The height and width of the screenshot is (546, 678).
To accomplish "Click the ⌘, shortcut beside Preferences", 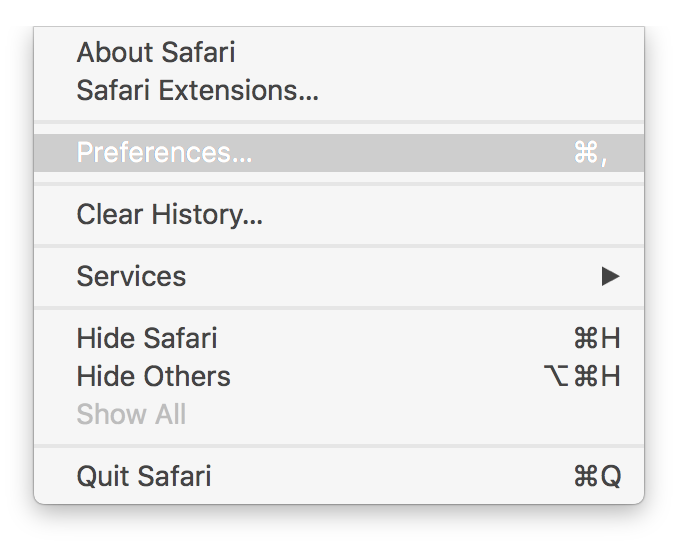I will [590, 153].
